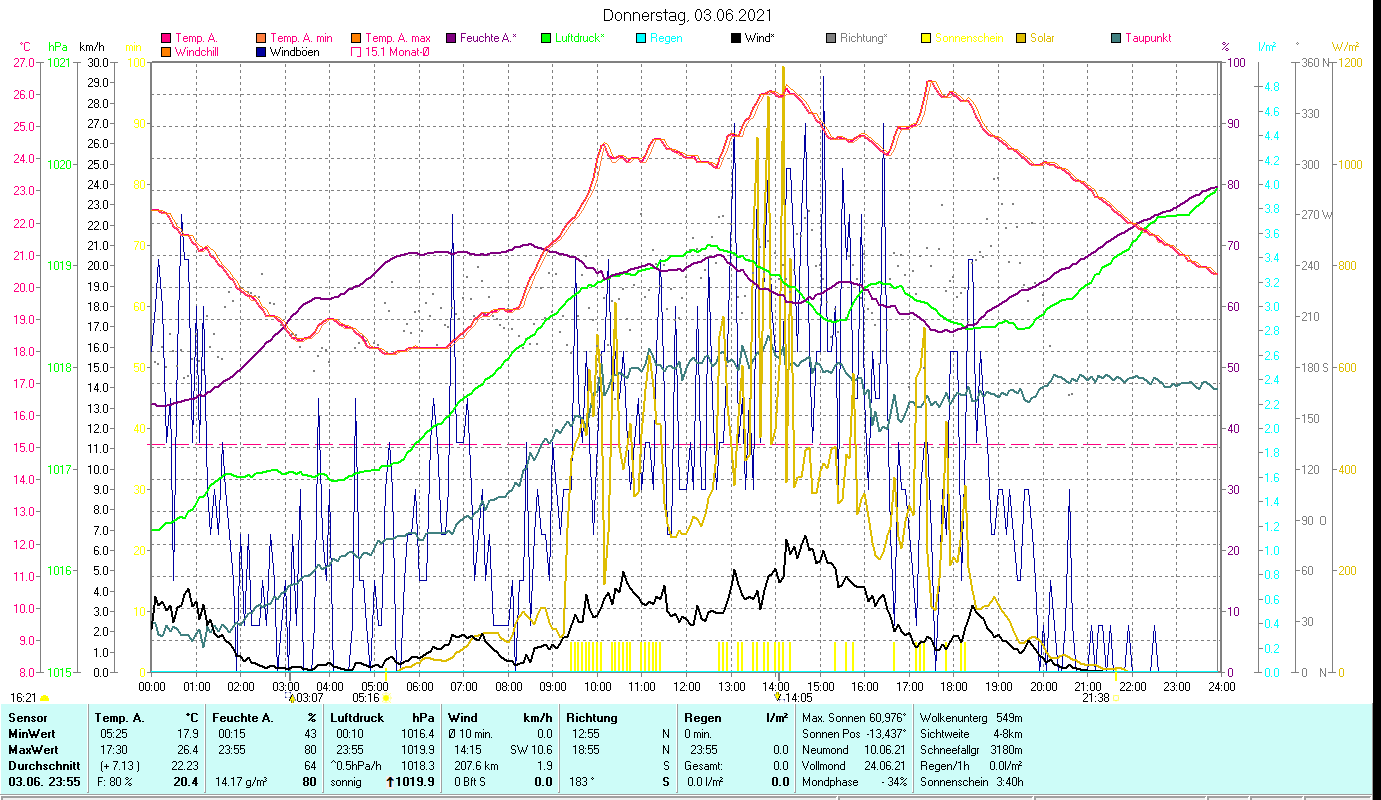
Task: Click the Solar legend swatch
Action: (1022, 38)
